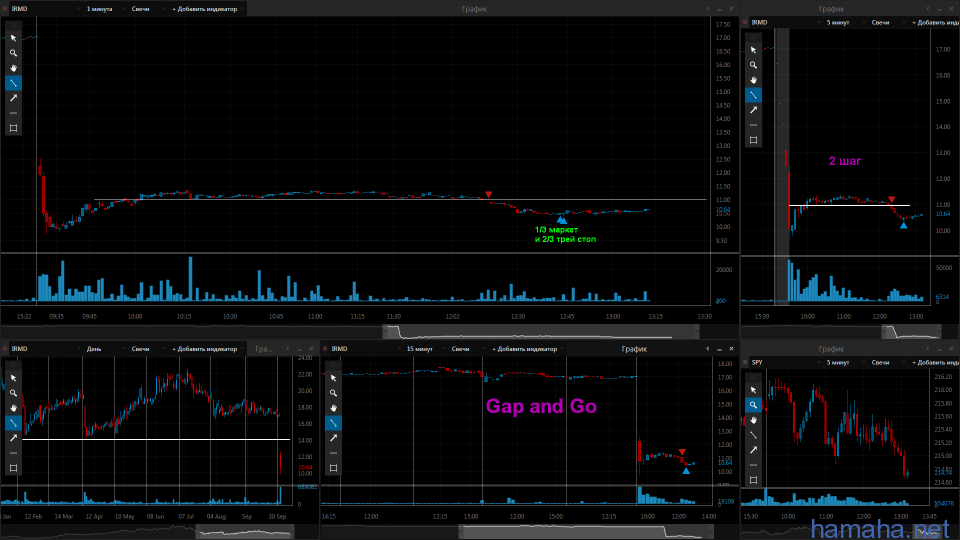Click the График tab of the 15 минут window
Viewport: 960px width, 540px height.
(634, 349)
